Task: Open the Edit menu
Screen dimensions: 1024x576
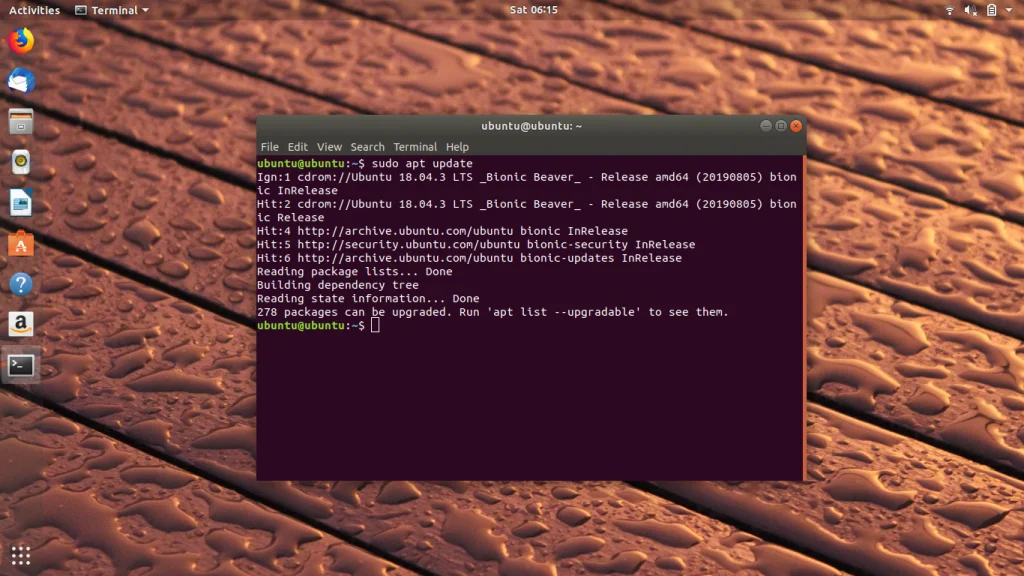Action: 297,147
